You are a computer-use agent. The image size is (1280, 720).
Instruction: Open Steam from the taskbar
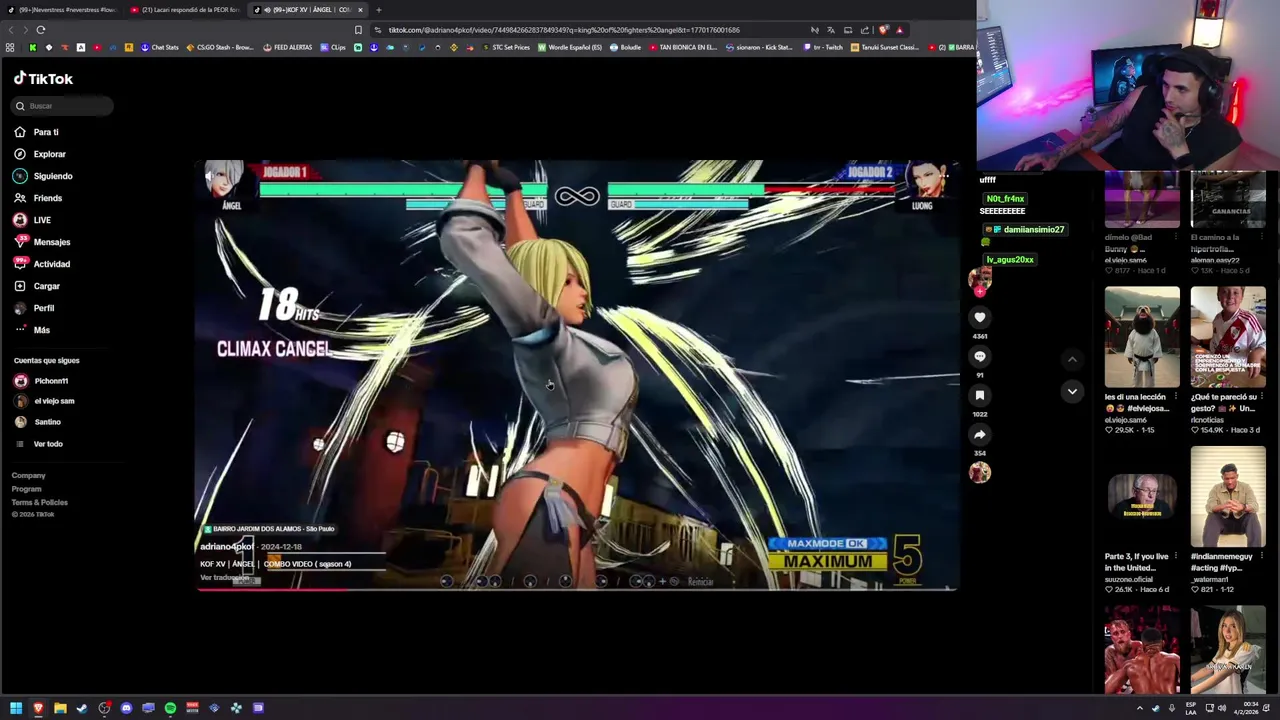point(82,708)
